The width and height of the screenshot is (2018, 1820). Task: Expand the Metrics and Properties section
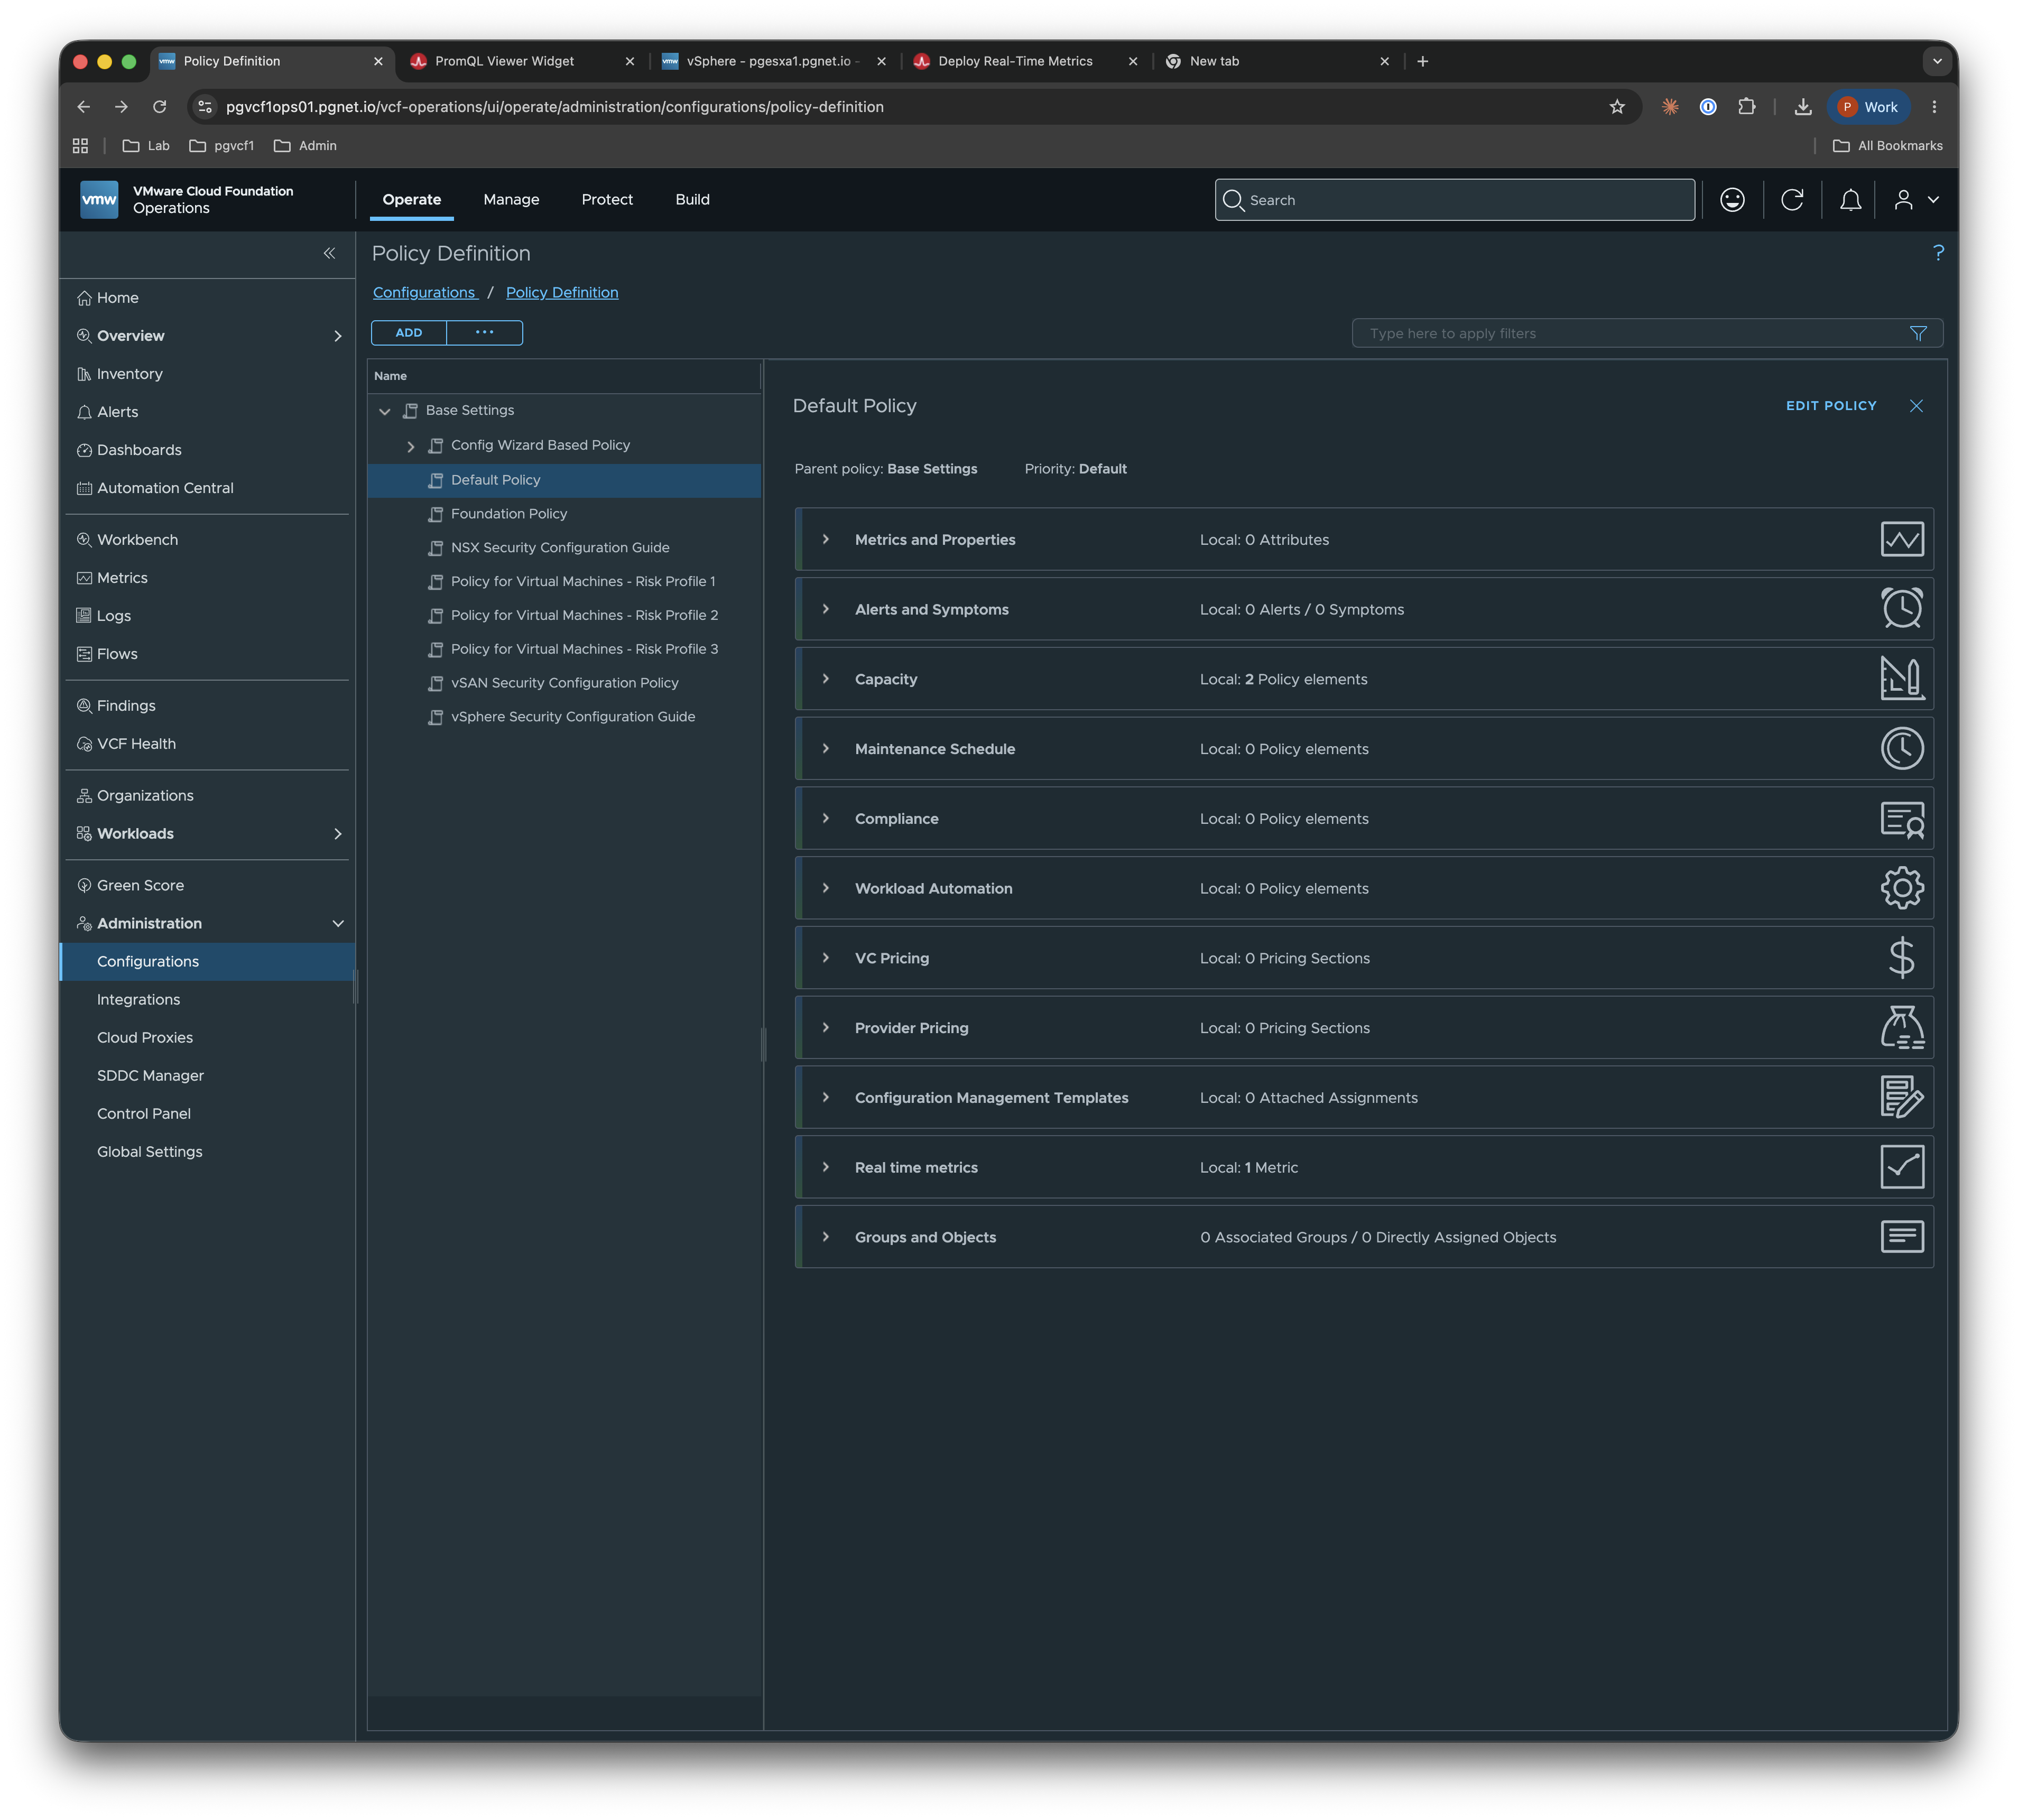(x=825, y=539)
